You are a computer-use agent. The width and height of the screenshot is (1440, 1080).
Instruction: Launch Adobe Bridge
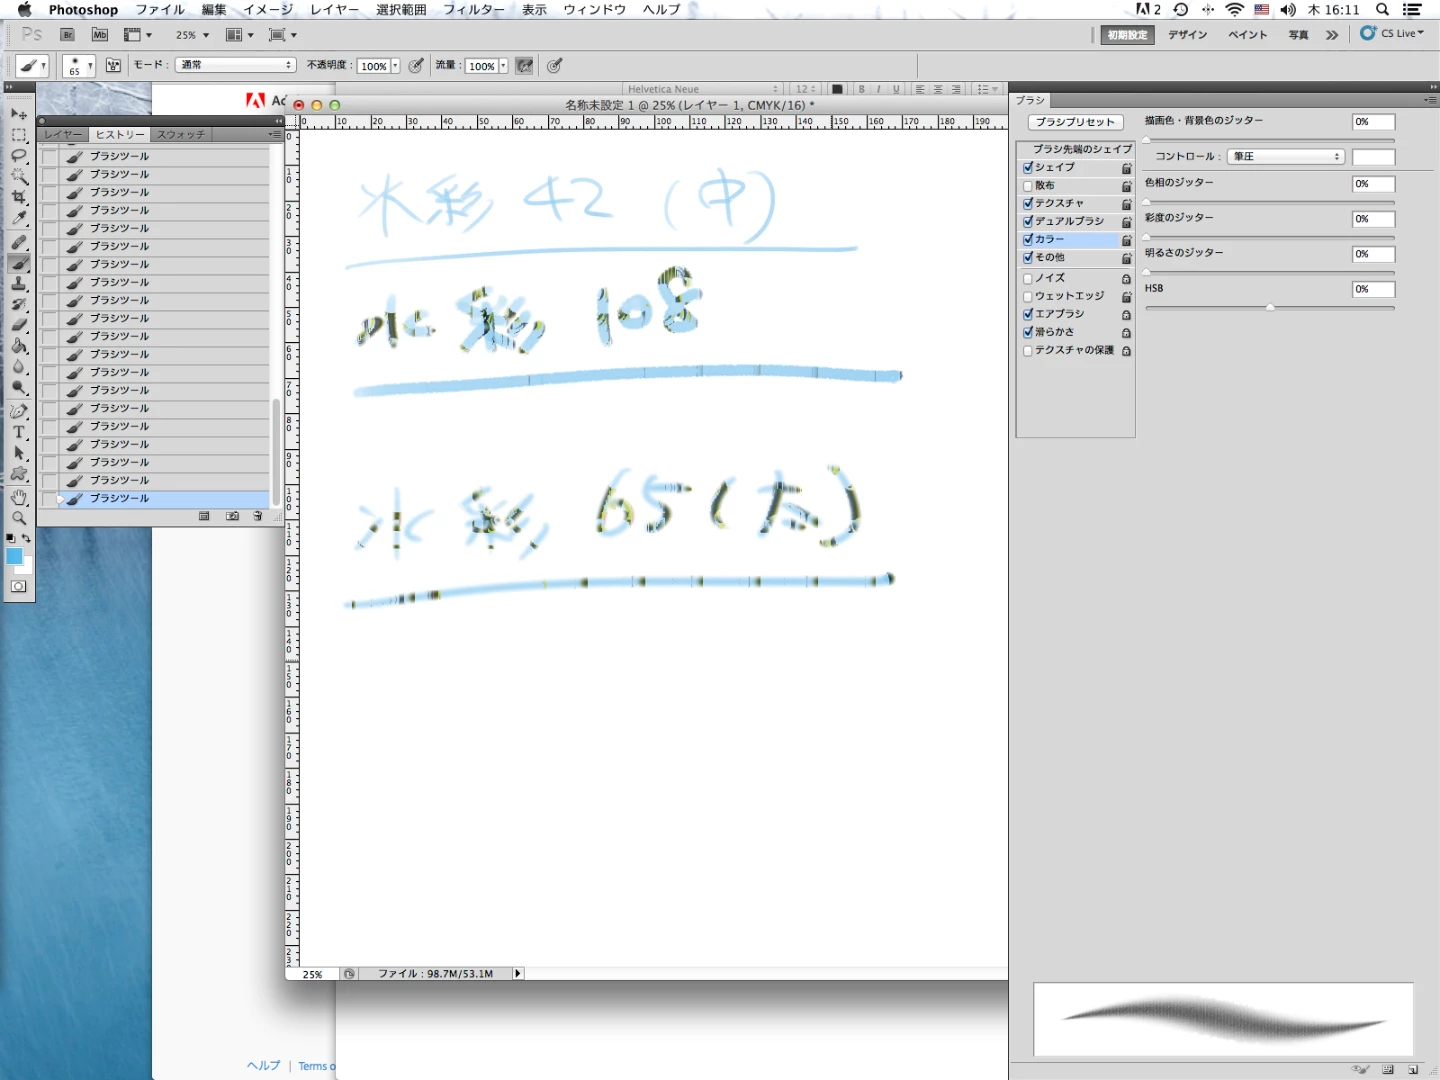click(68, 35)
